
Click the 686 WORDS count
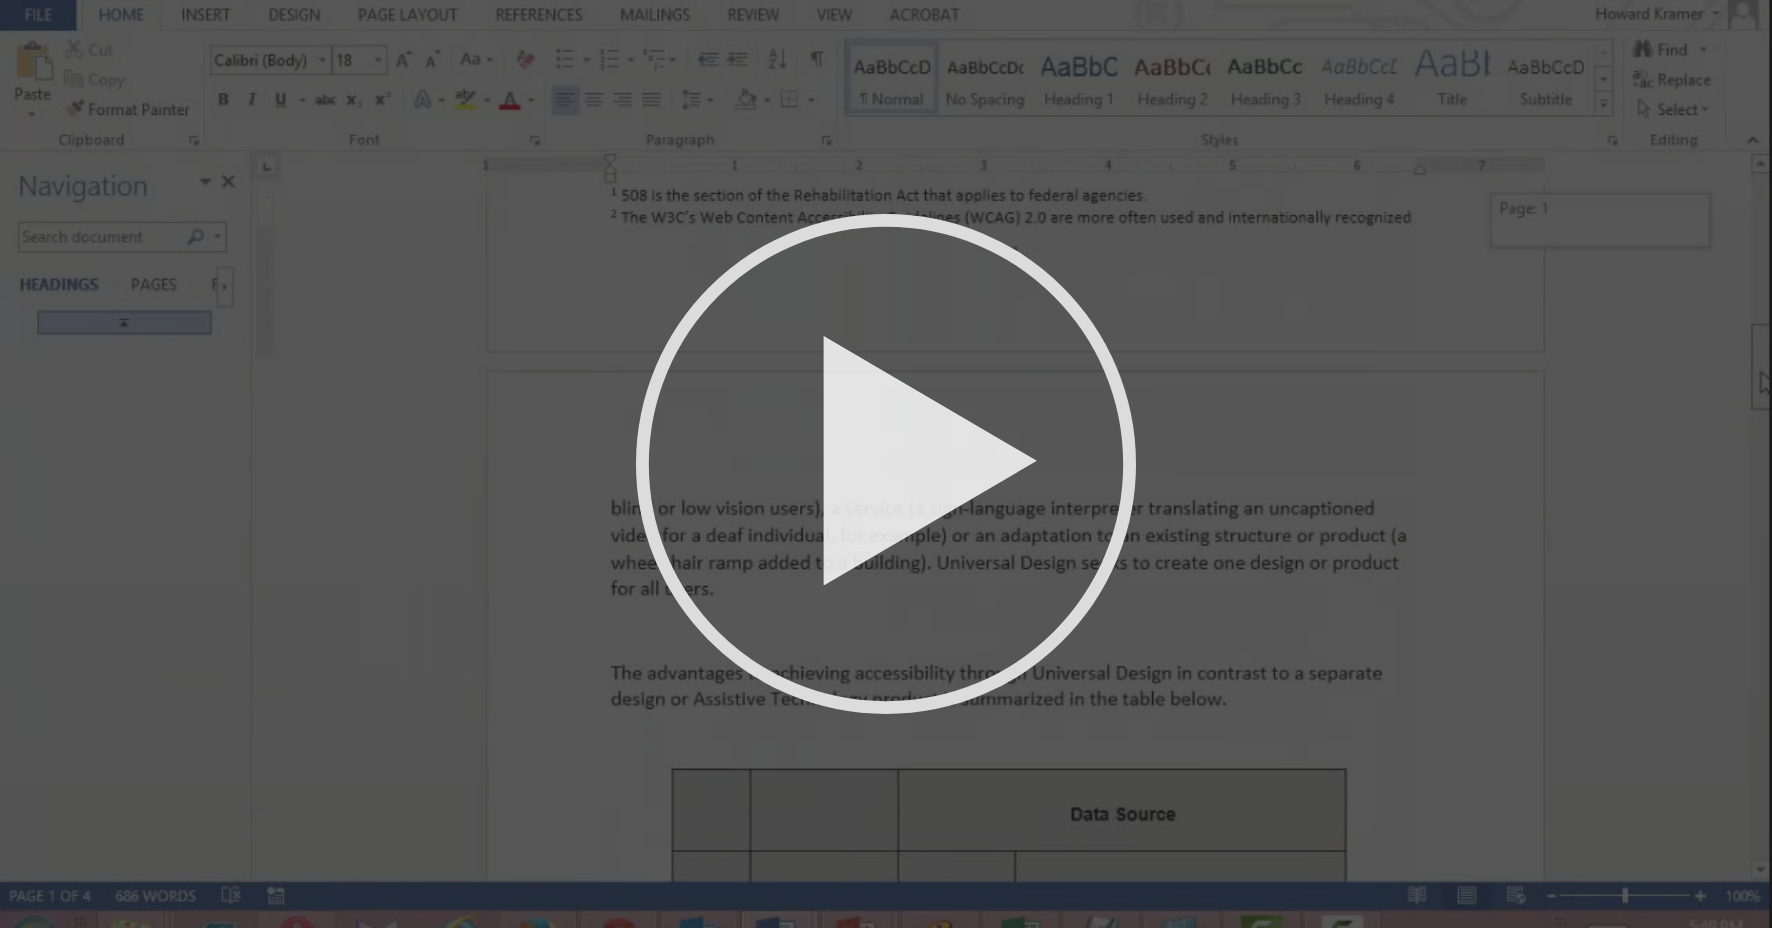[x=155, y=896]
